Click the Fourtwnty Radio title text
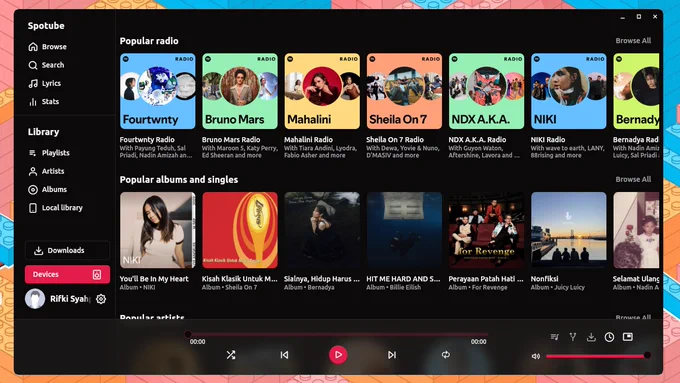The height and width of the screenshot is (383, 680). [x=147, y=140]
